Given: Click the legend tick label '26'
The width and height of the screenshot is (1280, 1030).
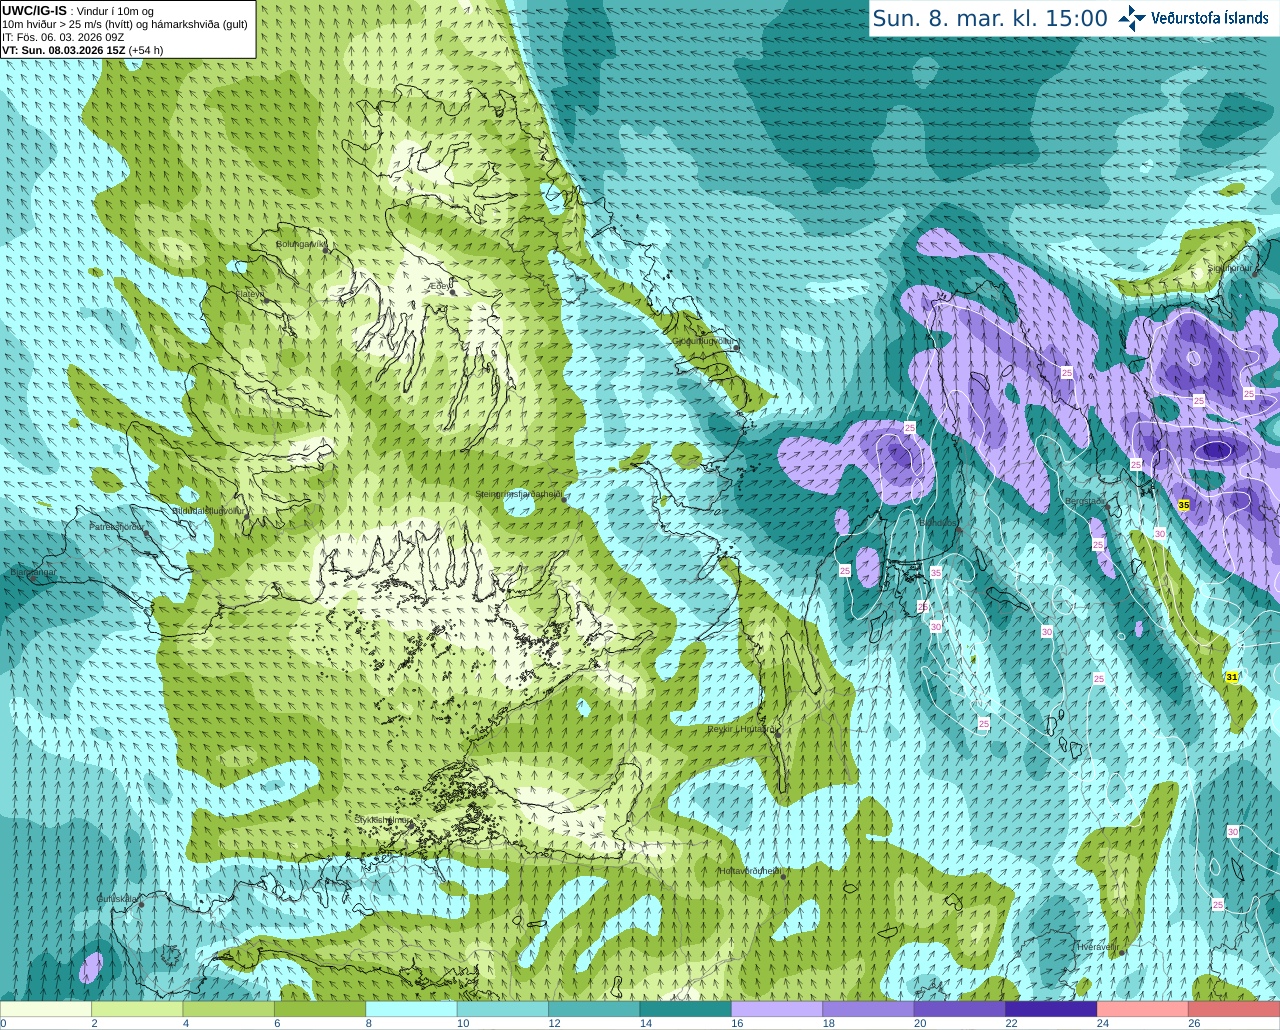Looking at the screenshot, I should coord(1194,1024).
